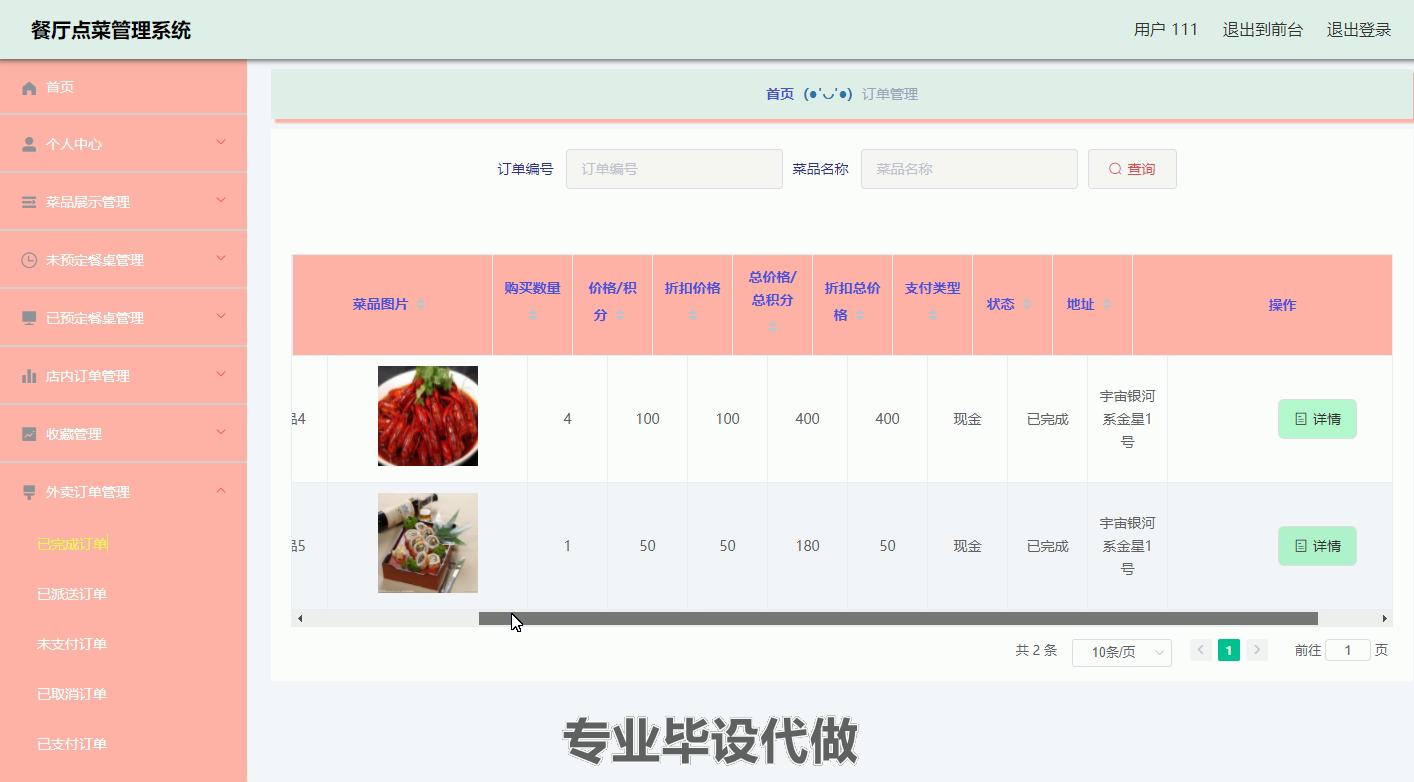The image size is (1414, 782).
Task: Open 详情 for the crayfish order
Action: click(x=1316, y=418)
